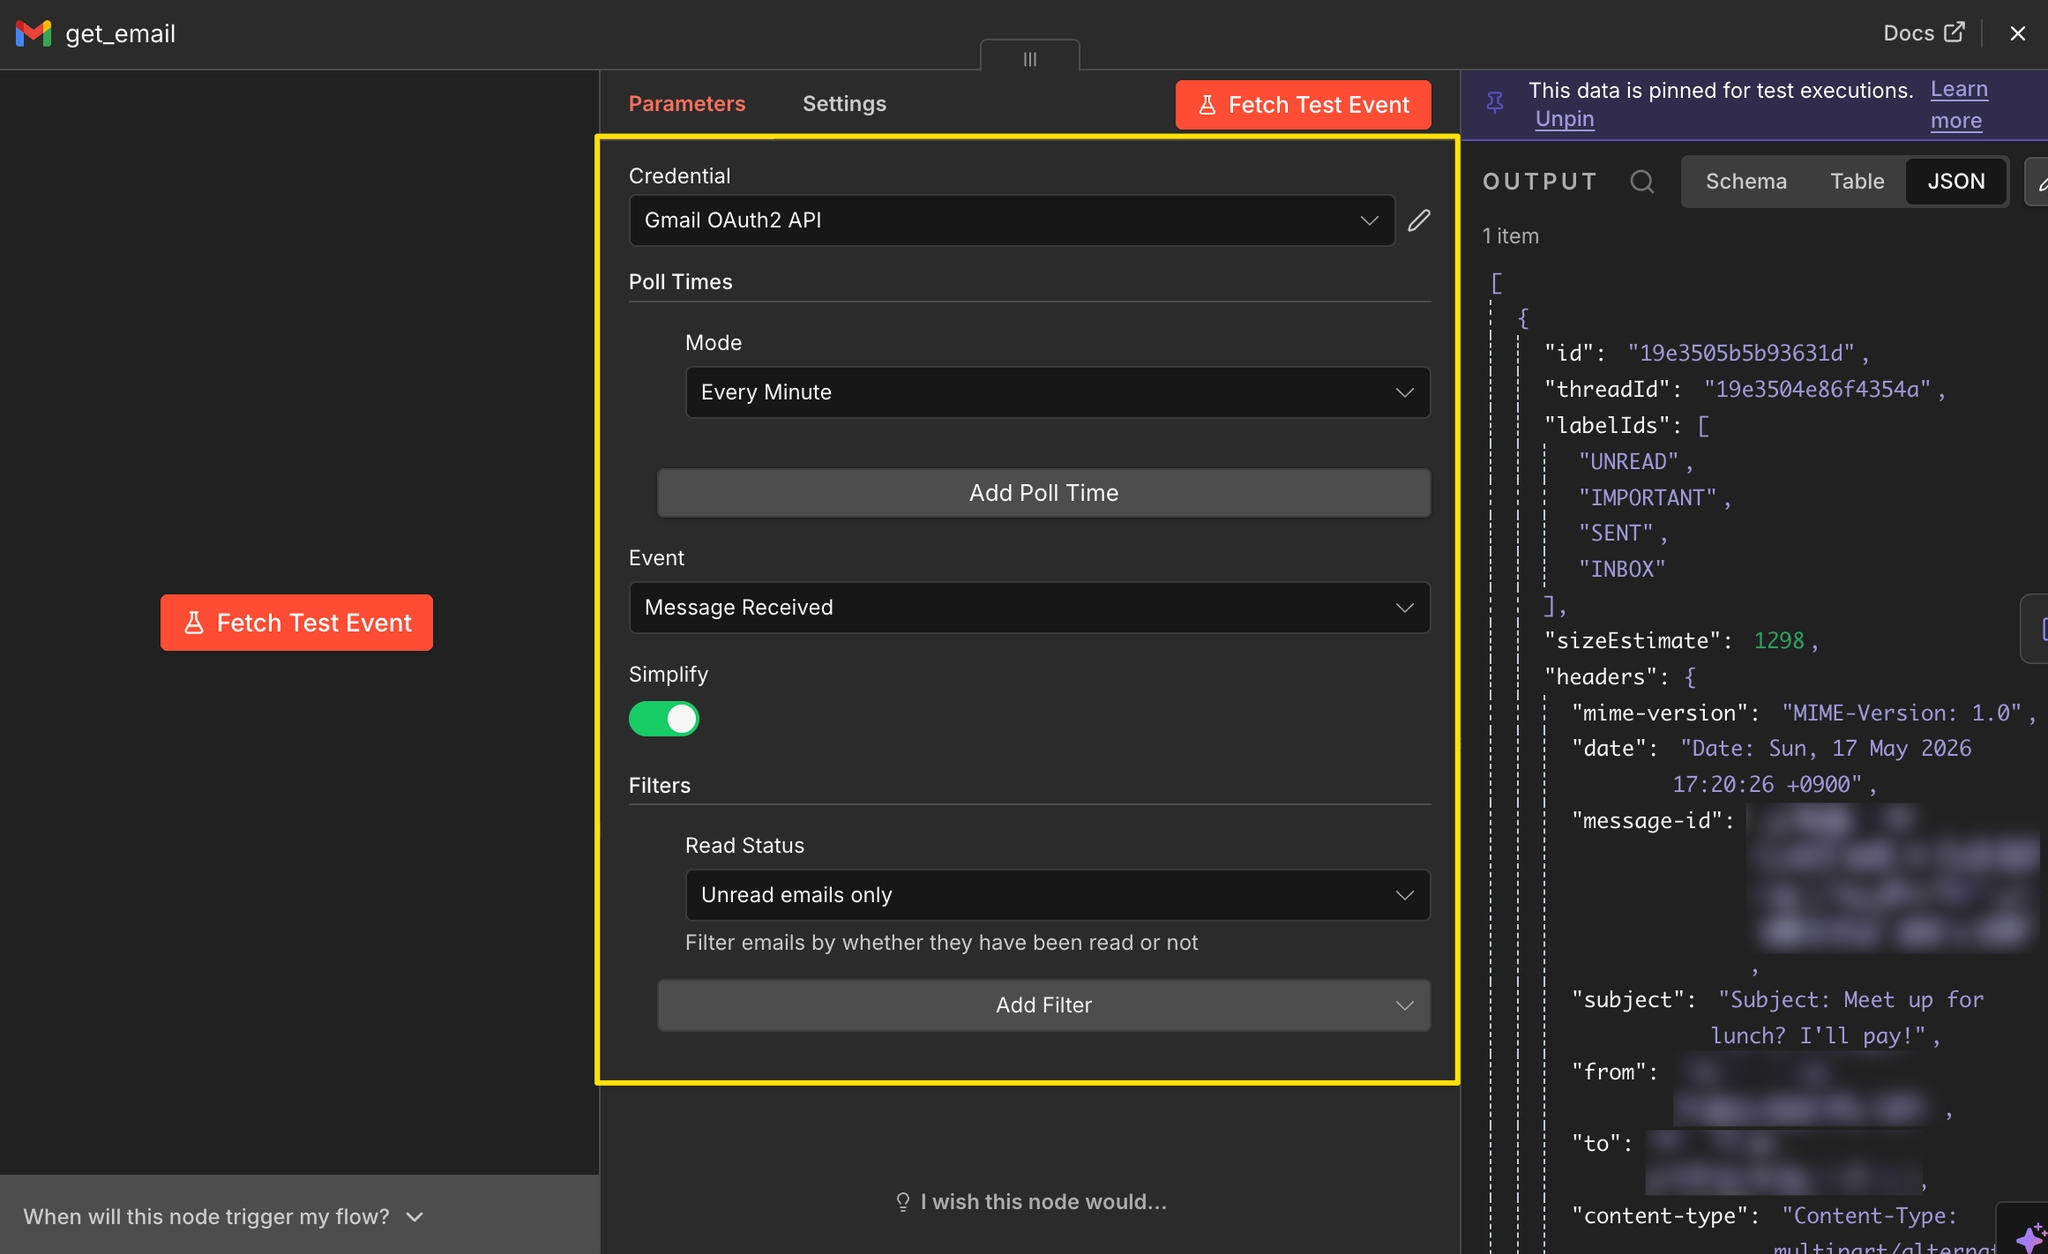
Task: Click the "id" key in JSON output
Action: (1568, 353)
